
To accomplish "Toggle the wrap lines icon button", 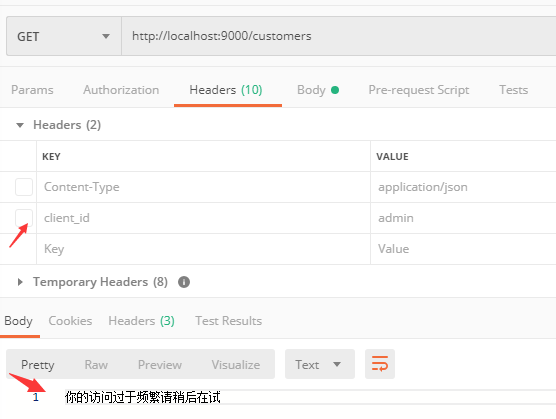I will coord(380,364).
